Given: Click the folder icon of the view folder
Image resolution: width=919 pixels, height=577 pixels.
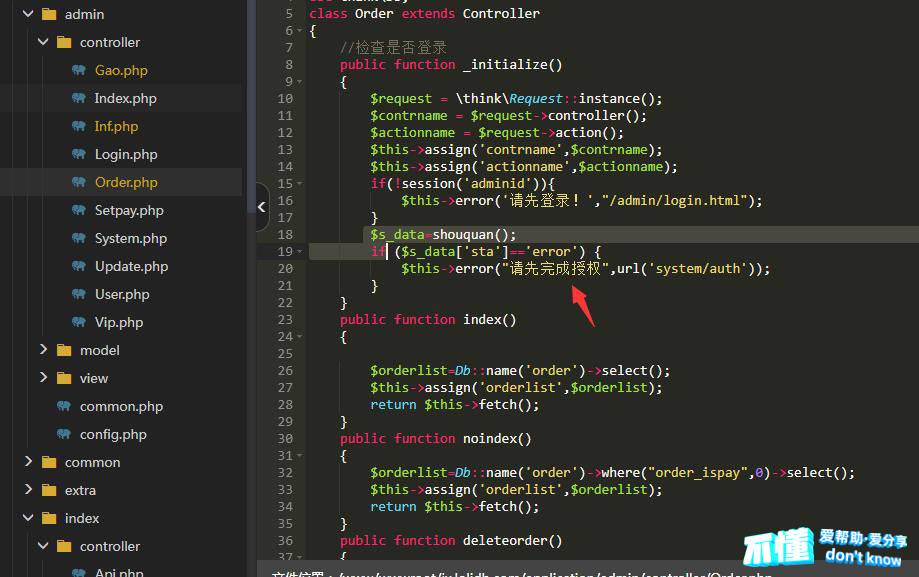Looking at the screenshot, I should 64,379.
